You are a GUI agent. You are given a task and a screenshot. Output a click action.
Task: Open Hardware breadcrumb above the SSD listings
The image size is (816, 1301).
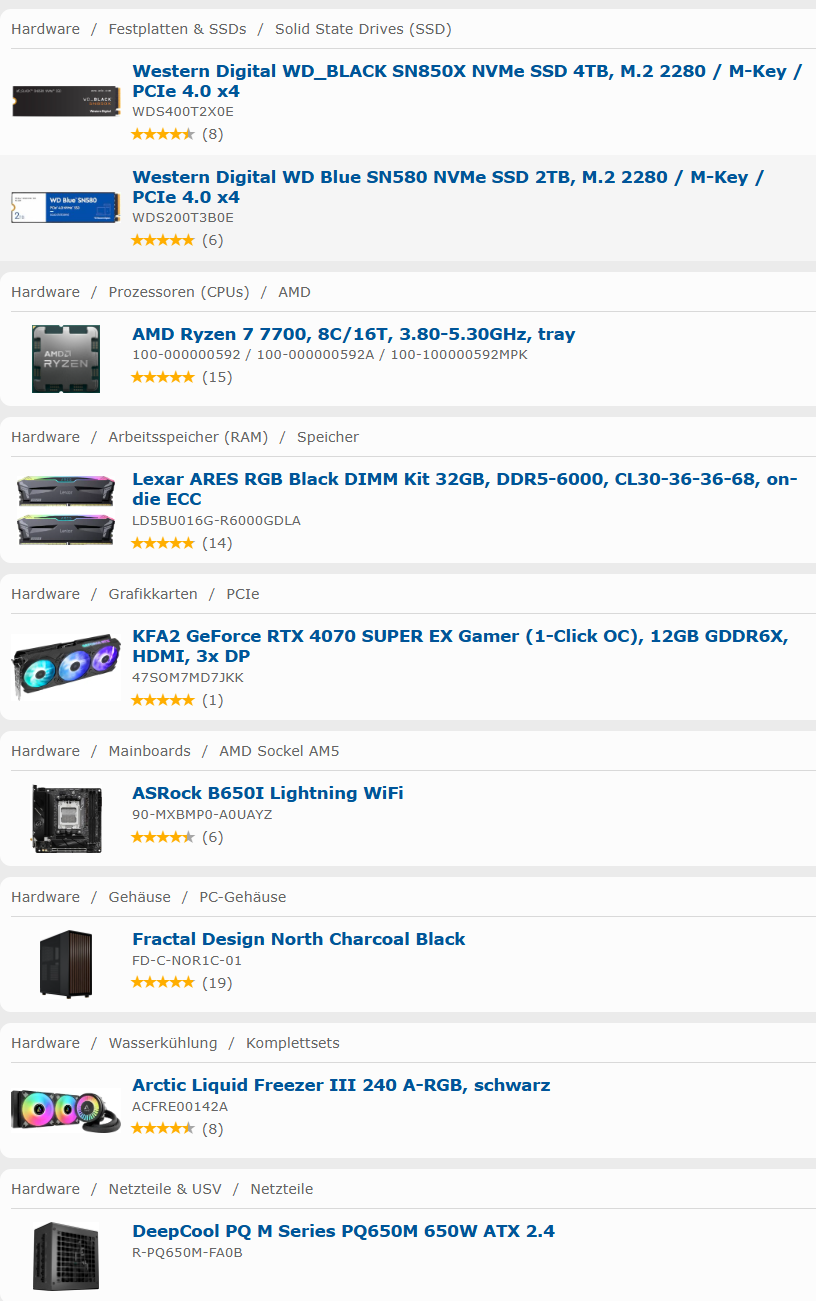(45, 29)
